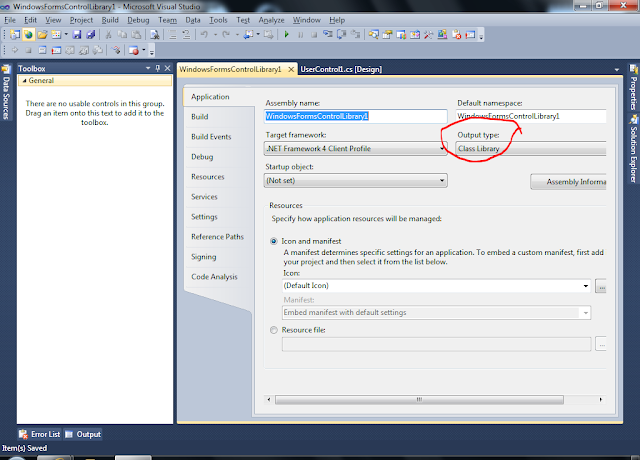
Task: Click the horizontal scrollbar thumb
Action: pyautogui.click(x=419, y=400)
